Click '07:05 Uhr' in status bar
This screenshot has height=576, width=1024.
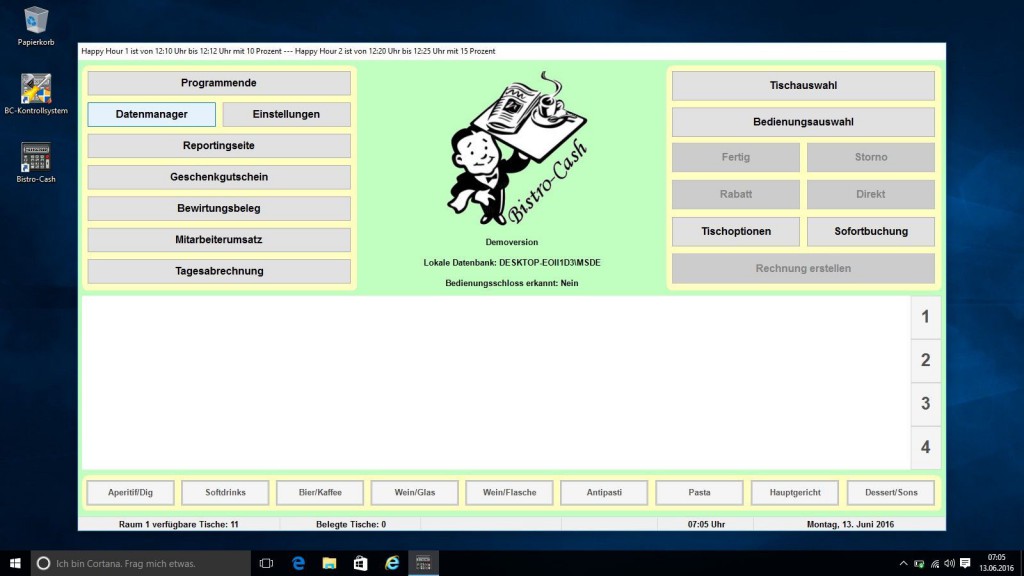coord(706,524)
